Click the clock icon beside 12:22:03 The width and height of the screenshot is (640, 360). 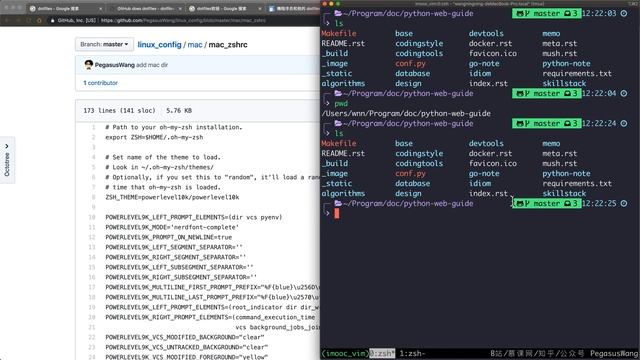624,13
